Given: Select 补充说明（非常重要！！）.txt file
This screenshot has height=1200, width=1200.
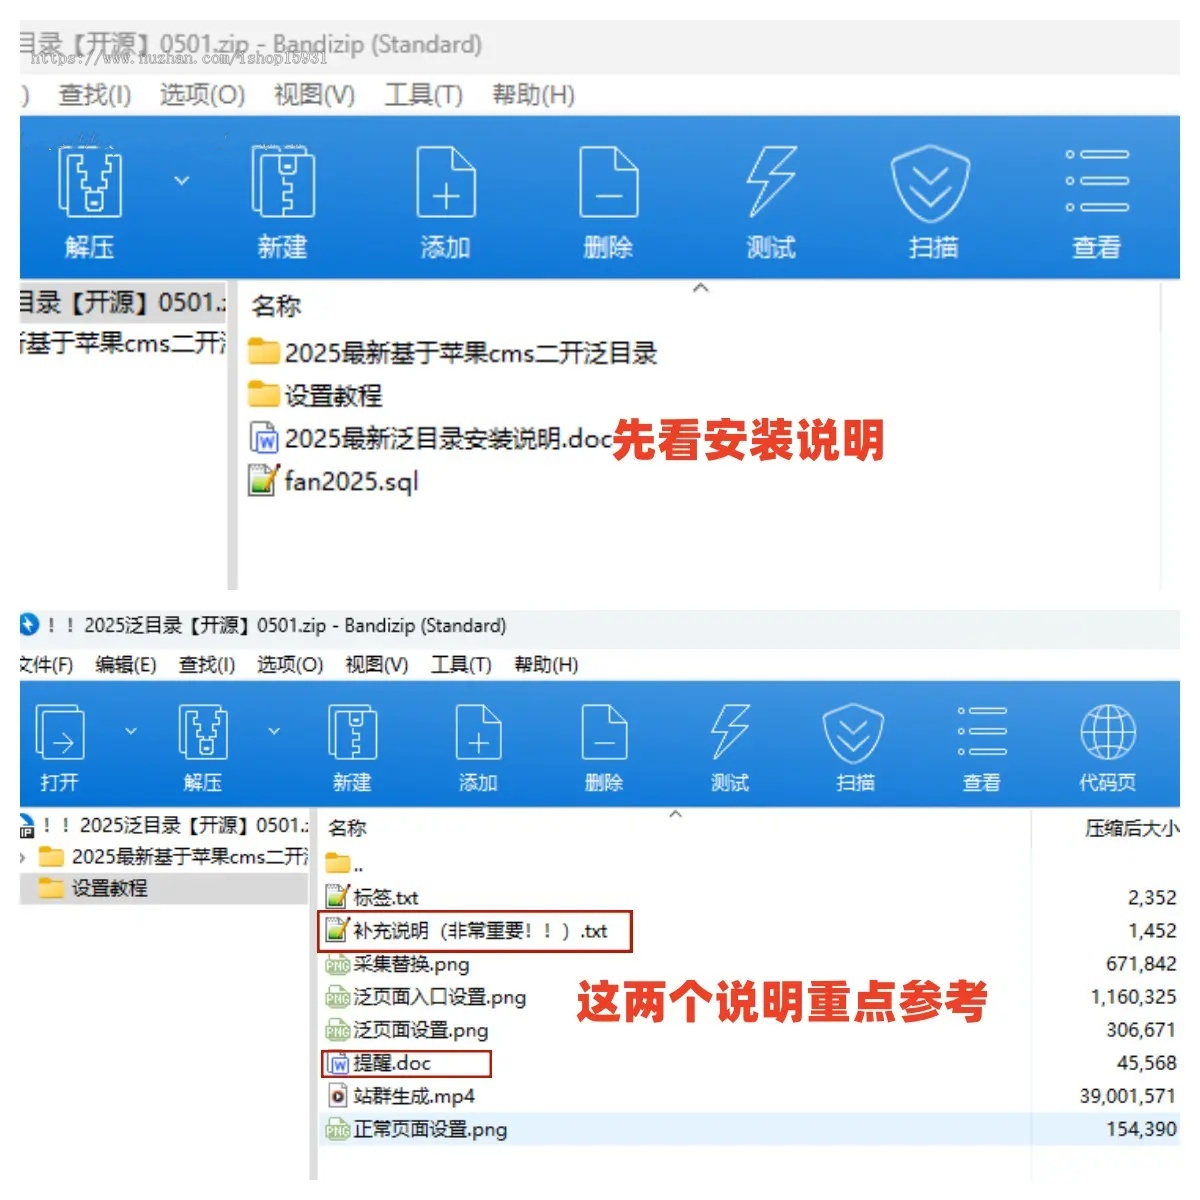Looking at the screenshot, I should pos(467,930).
